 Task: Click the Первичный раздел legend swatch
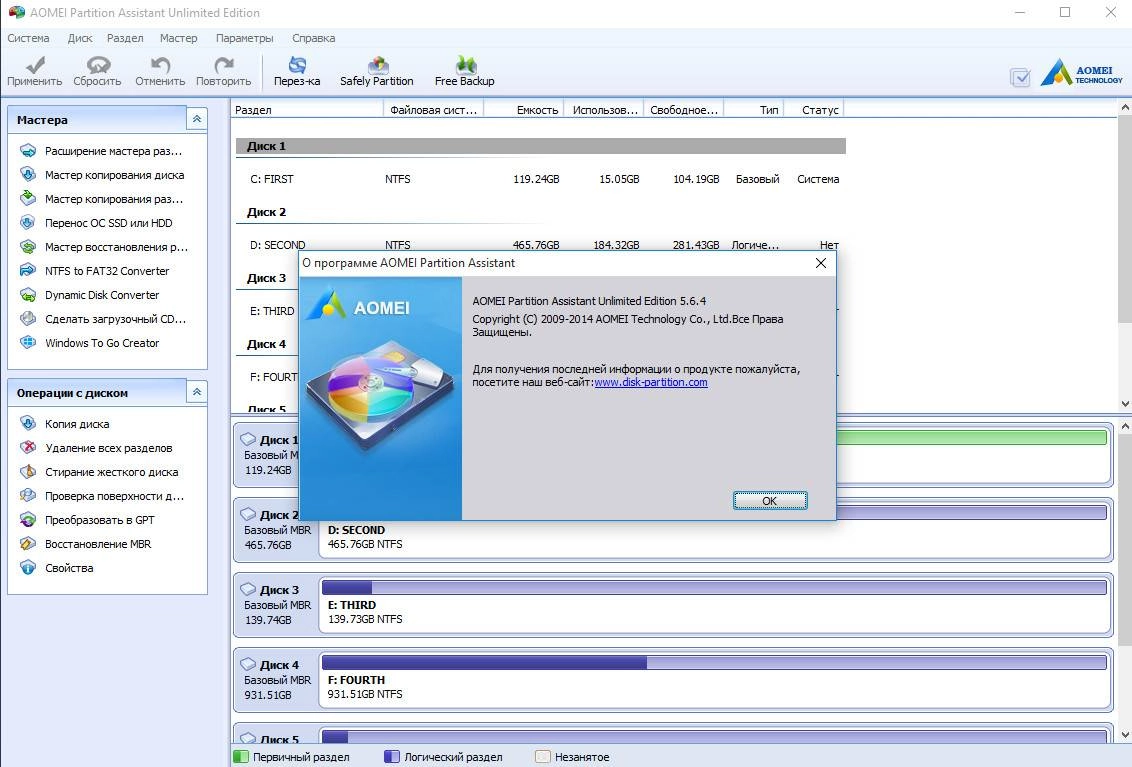[240, 757]
